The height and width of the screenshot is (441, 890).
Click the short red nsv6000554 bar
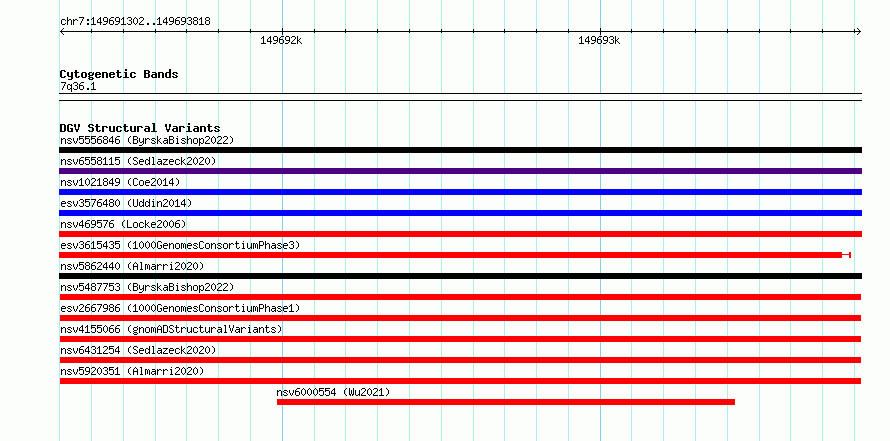506,402
